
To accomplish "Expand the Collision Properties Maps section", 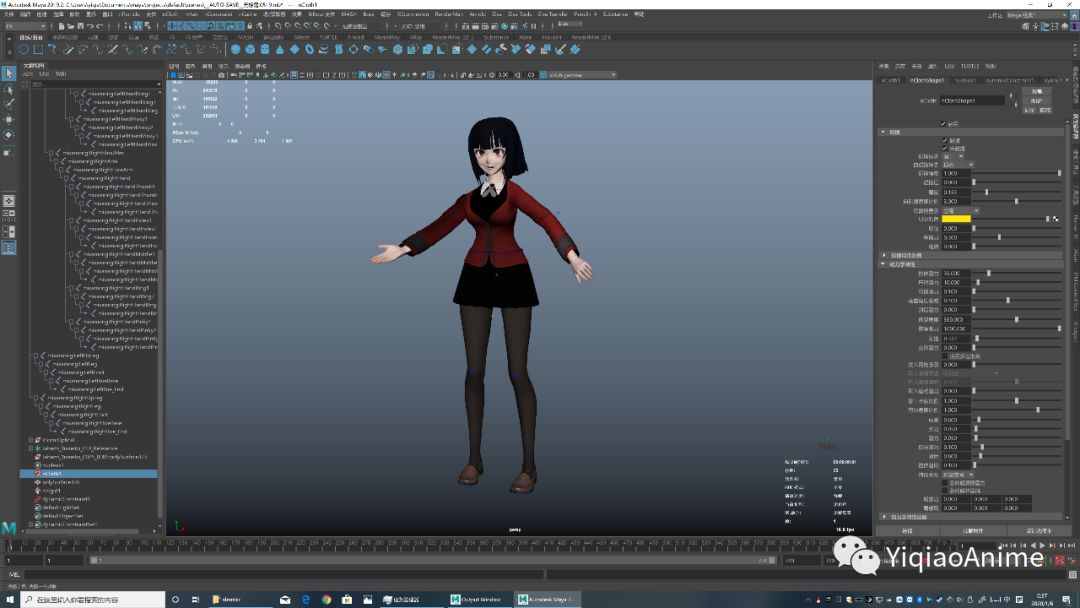I will [971, 255].
